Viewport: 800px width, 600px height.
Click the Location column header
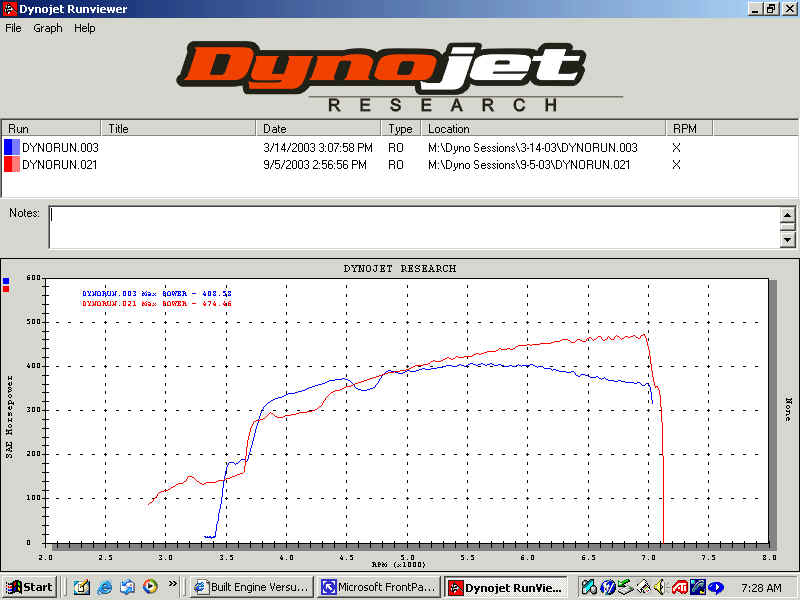[x=543, y=129]
